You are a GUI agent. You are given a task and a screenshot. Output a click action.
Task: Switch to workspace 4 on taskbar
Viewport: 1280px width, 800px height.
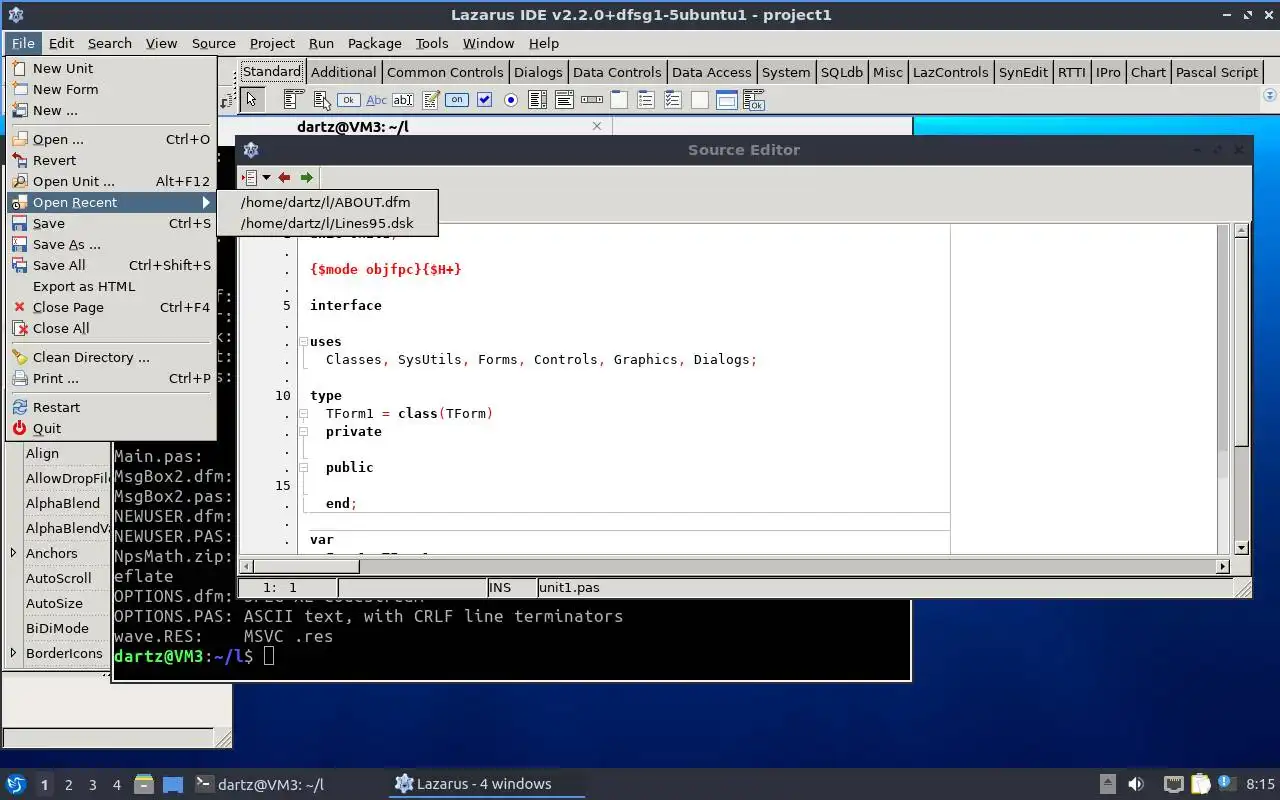coord(117,785)
